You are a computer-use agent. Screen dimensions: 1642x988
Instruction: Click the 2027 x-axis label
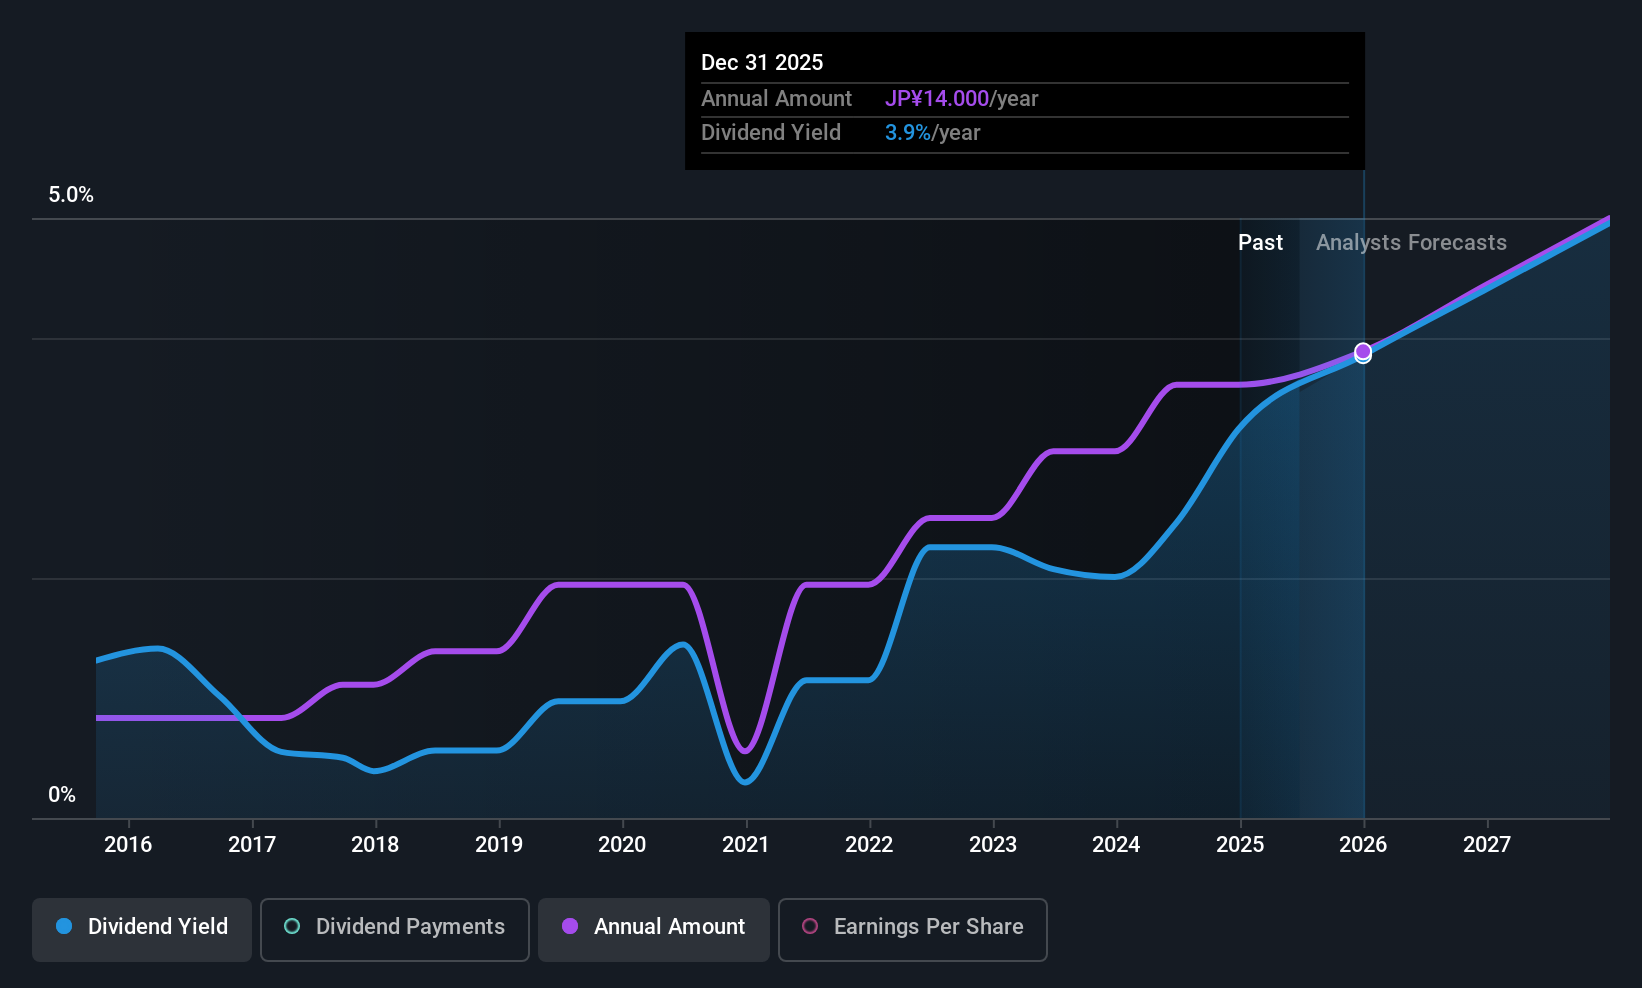[x=1487, y=845]
